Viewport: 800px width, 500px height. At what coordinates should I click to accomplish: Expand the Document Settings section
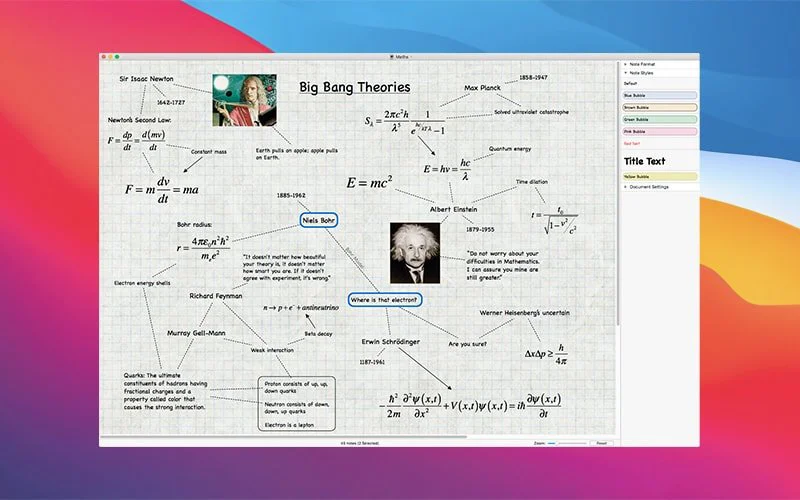(x=625, y=186)
